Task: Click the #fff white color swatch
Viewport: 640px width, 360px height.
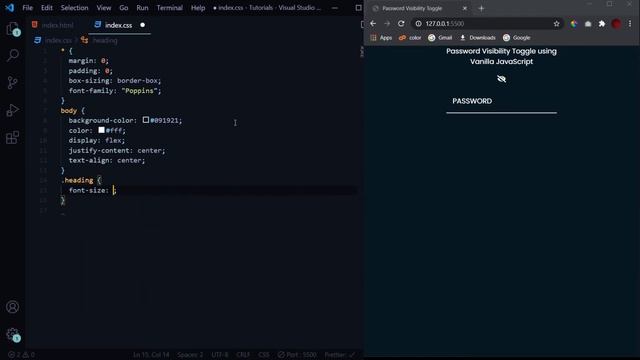Action: click(x=101, y=130)
